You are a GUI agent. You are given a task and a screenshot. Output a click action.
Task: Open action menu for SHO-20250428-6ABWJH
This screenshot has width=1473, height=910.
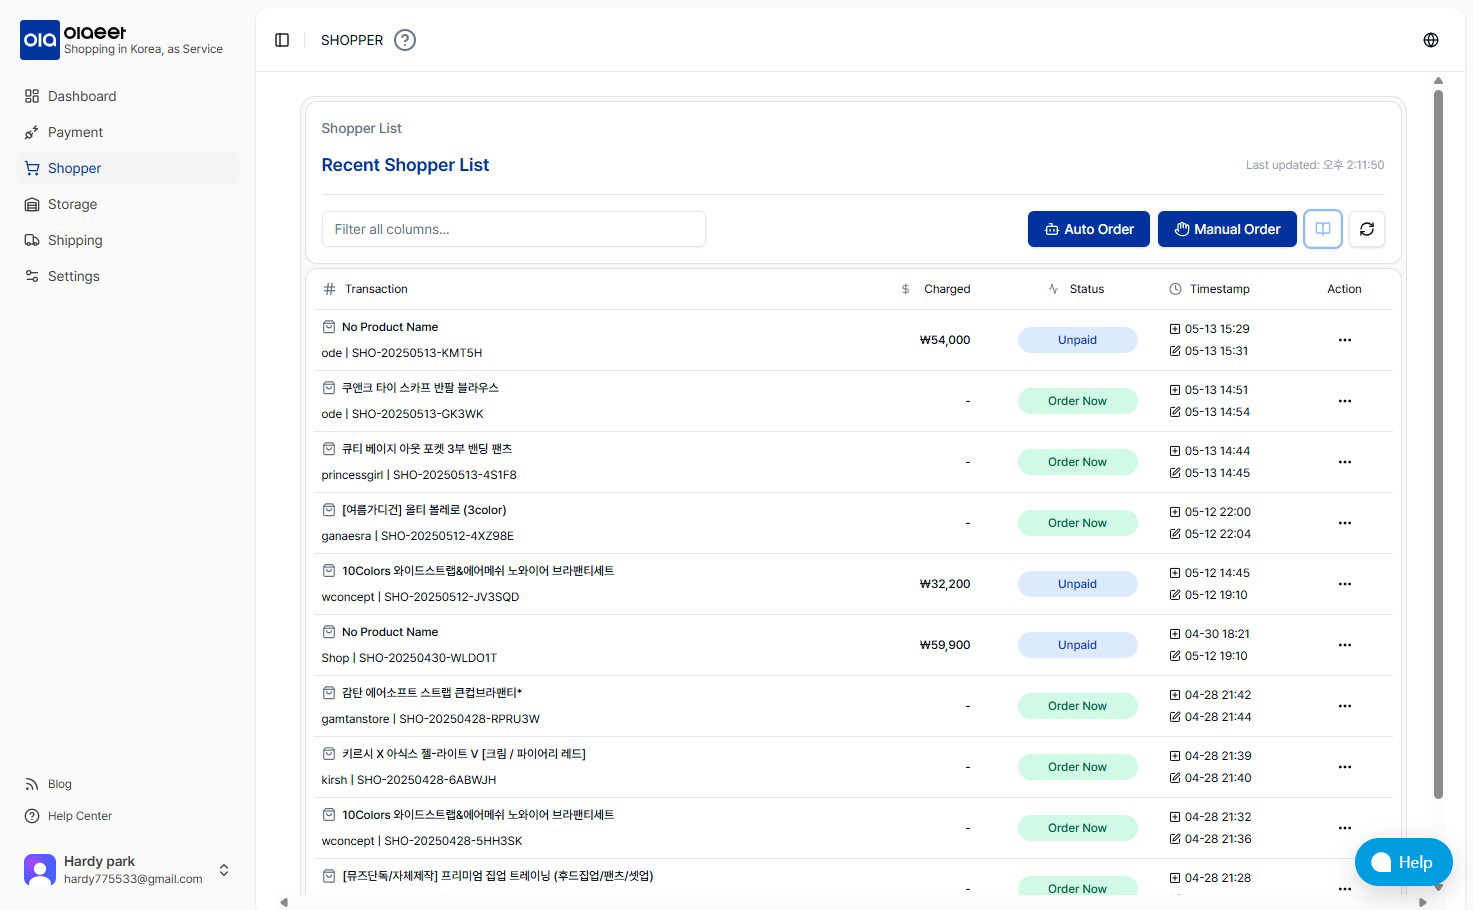[1345, 767]
